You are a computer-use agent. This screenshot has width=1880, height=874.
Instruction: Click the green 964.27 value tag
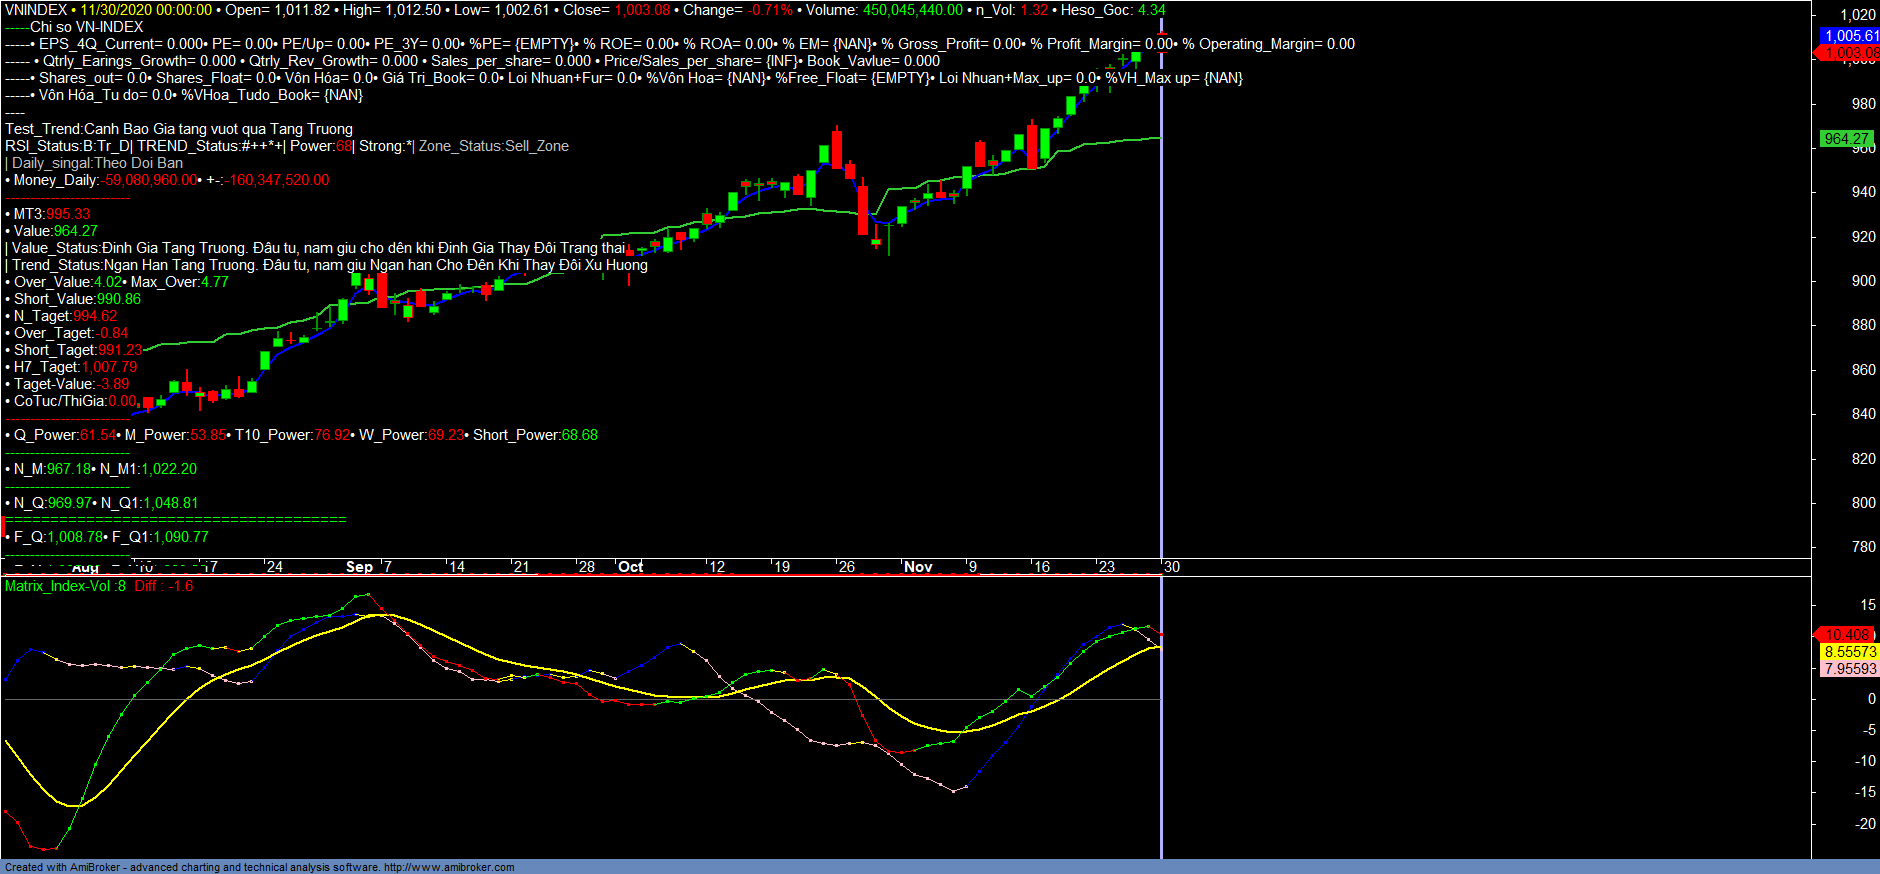1846,139
